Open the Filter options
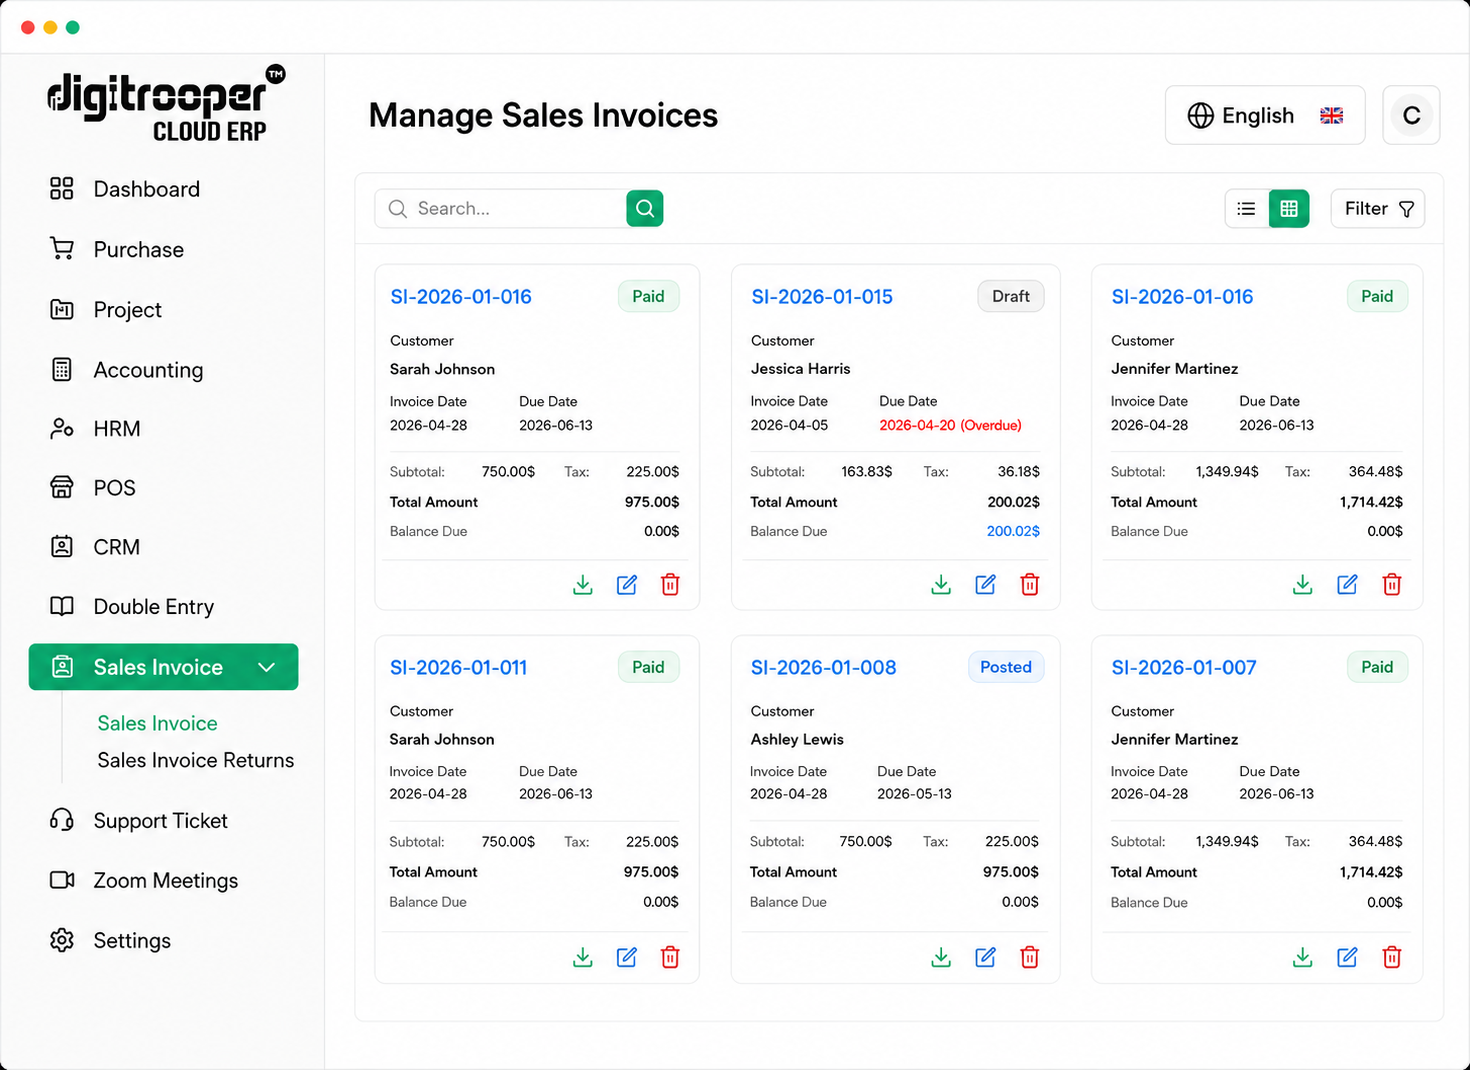This screenshot has width=1470, height=1070. coord(1378,208)
